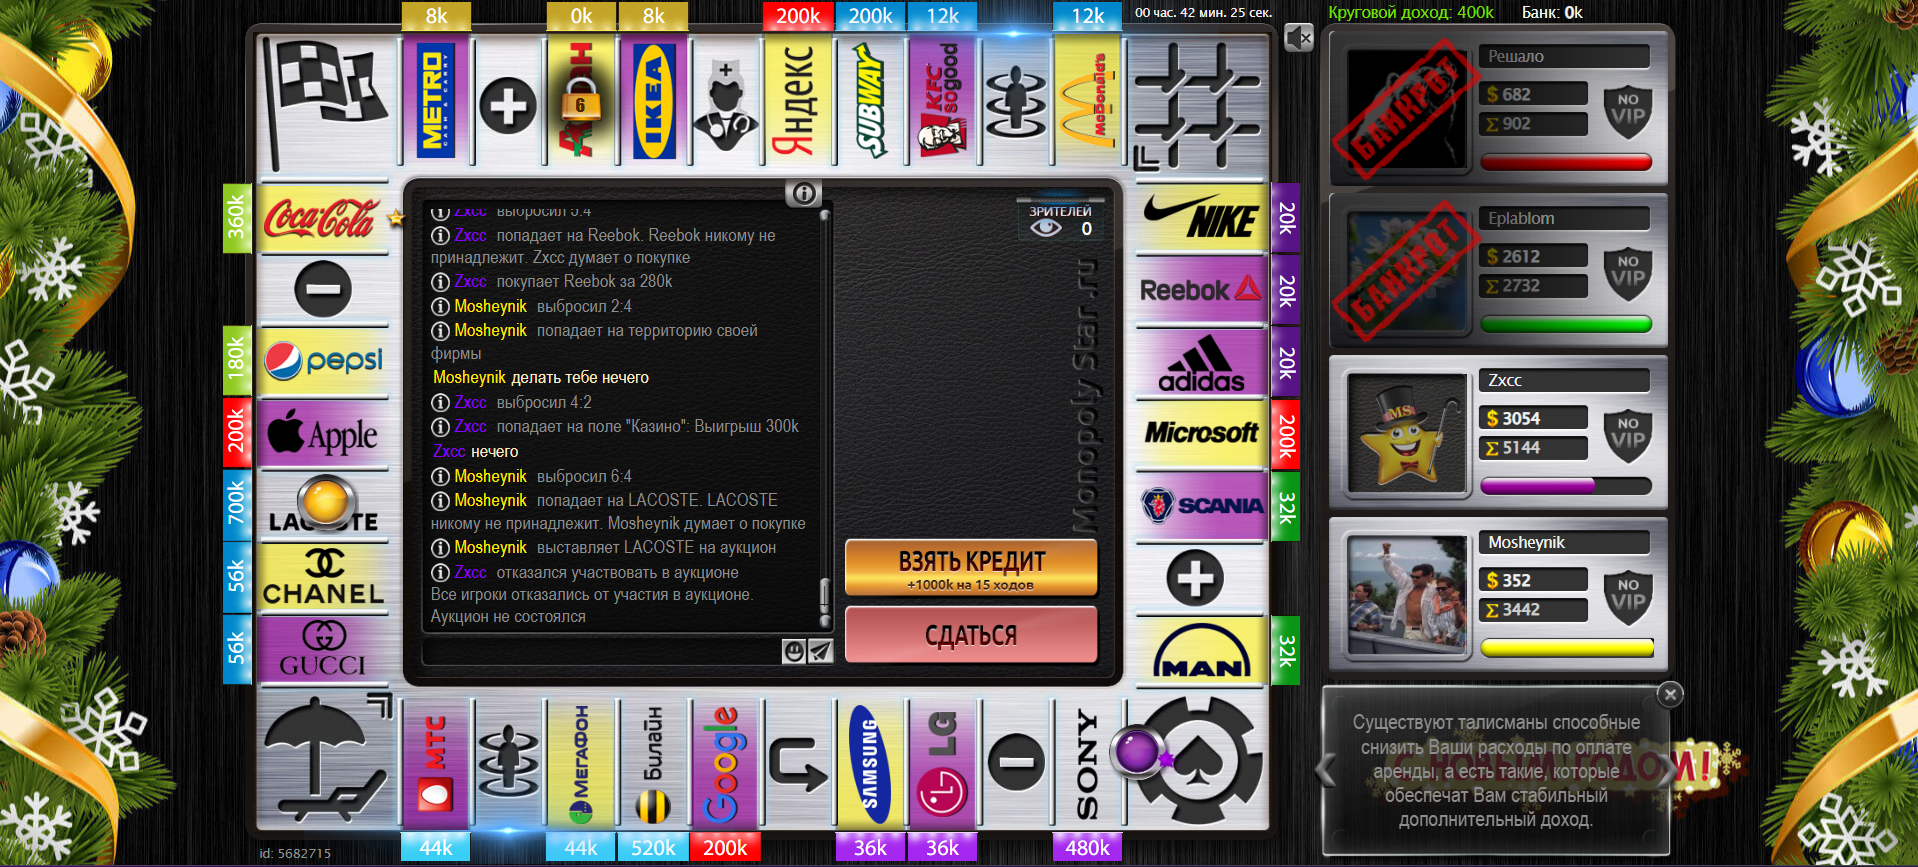Click the Scania company tile

[1201, 506]
